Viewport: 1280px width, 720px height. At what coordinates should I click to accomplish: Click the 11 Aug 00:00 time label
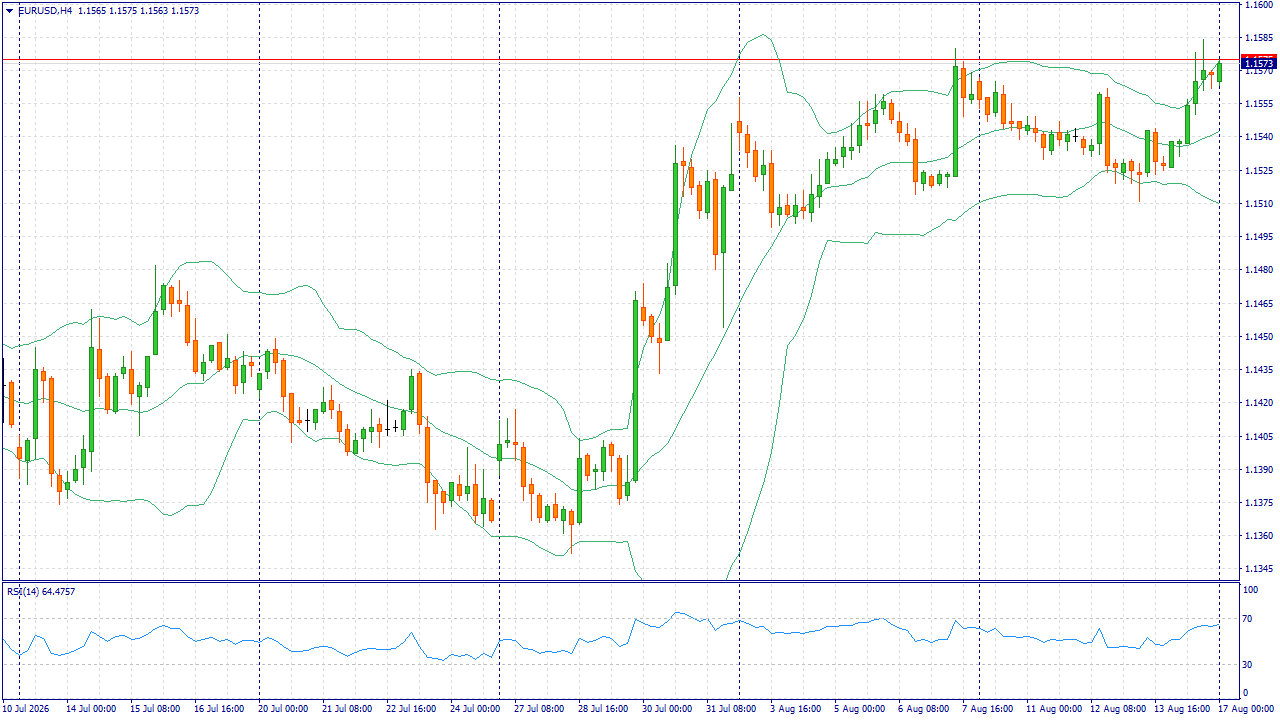coord(1056,709)
